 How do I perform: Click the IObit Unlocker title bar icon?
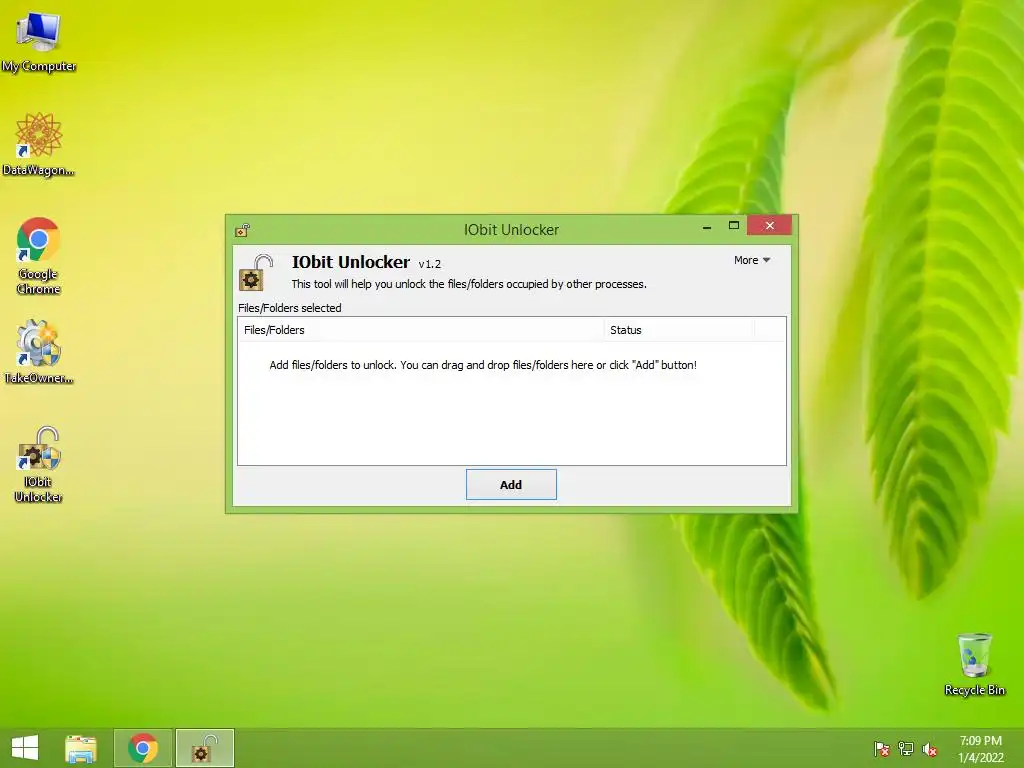(242, 230)
